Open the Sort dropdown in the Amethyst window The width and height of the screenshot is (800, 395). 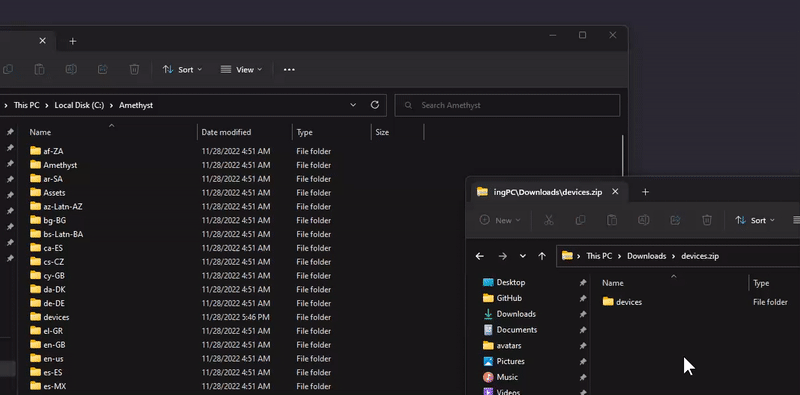(x=182, y=69)
